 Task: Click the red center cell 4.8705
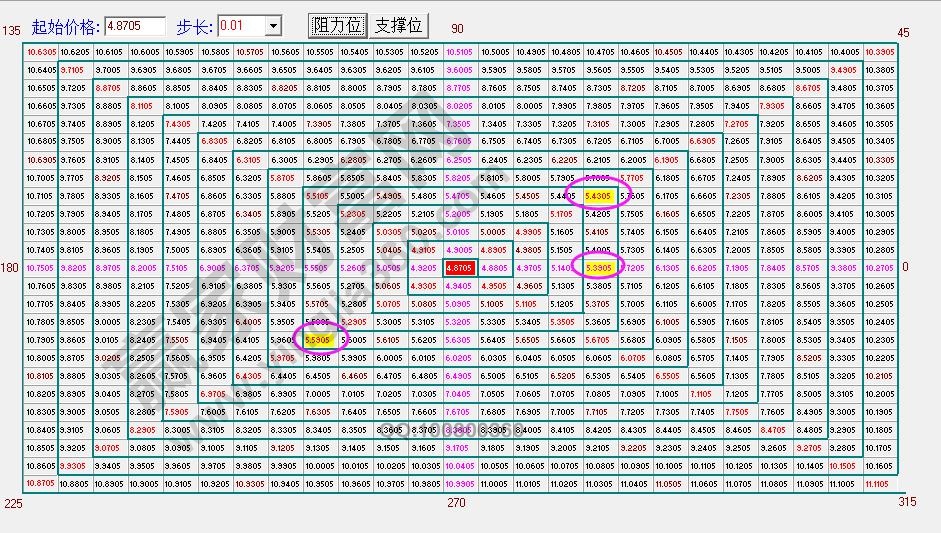coord(459,268)
